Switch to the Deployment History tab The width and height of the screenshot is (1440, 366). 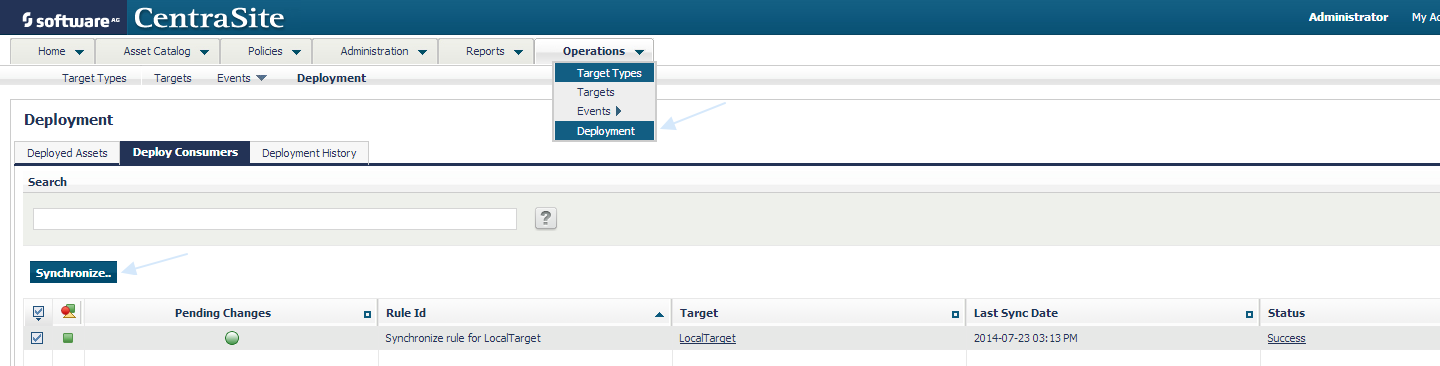(309, 153)
